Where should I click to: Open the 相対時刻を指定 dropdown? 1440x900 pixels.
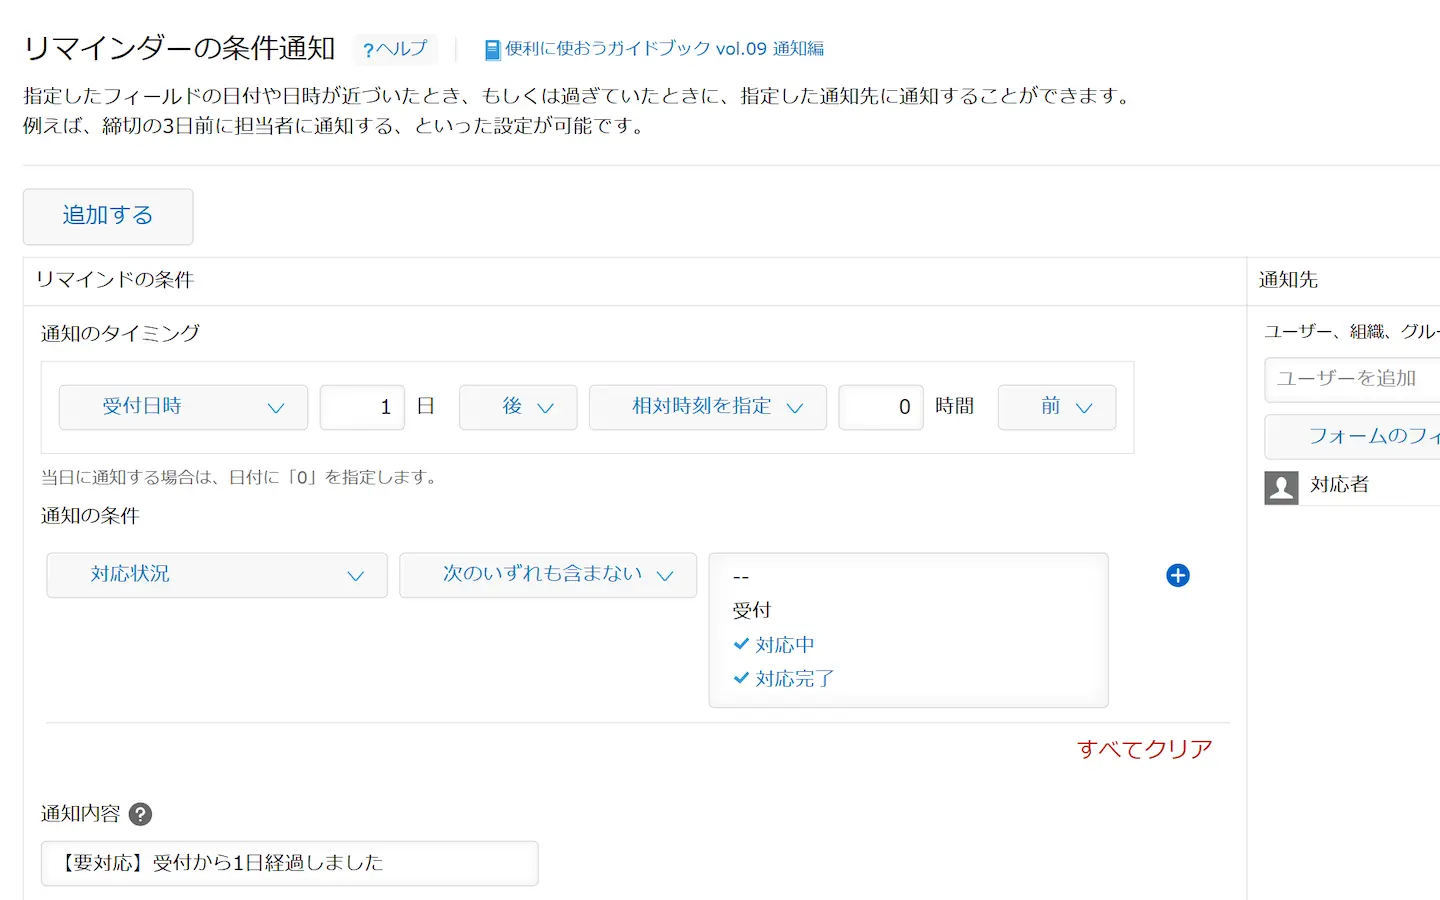pos(707,407)
